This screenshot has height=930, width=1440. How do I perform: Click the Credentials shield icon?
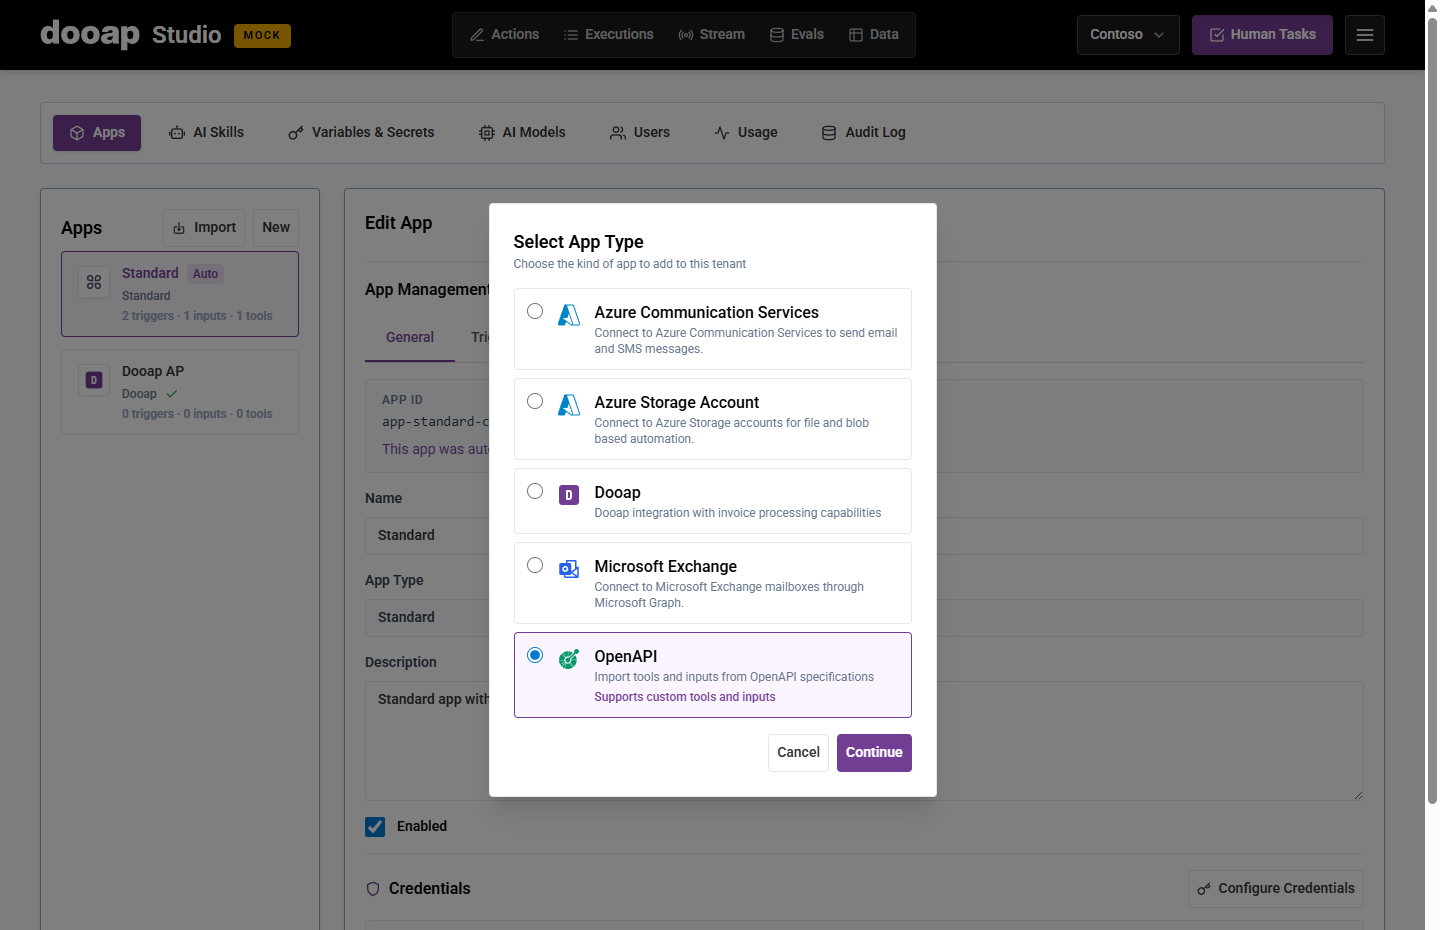click(x=373, y=889)
